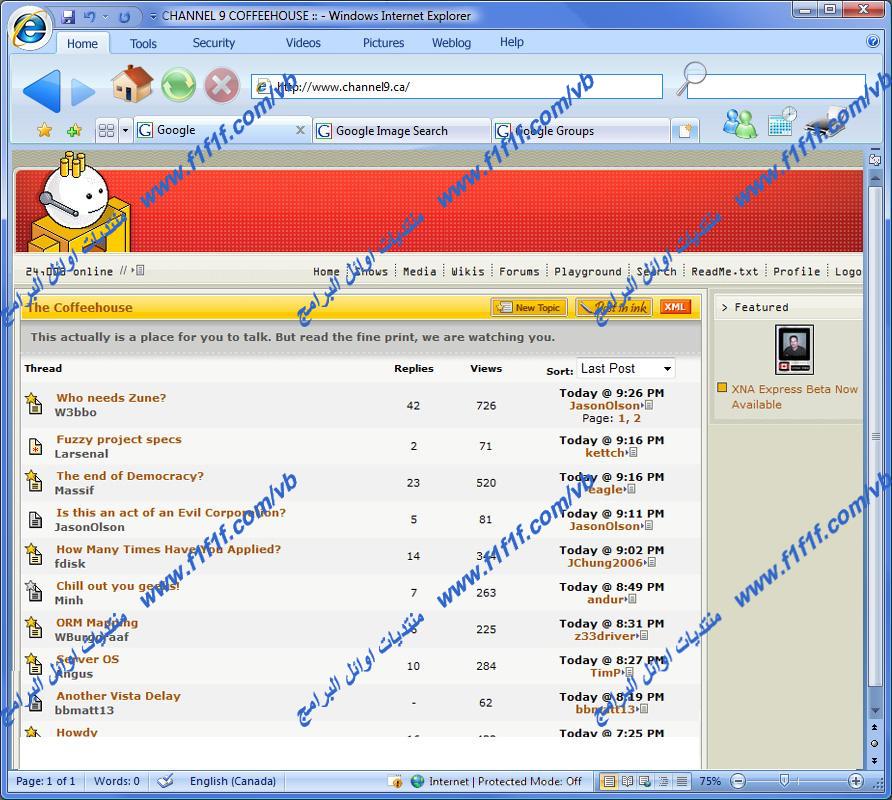892x800 pixels.
Task: Switch to the Google Image Search tab
Action: point(391,131)
